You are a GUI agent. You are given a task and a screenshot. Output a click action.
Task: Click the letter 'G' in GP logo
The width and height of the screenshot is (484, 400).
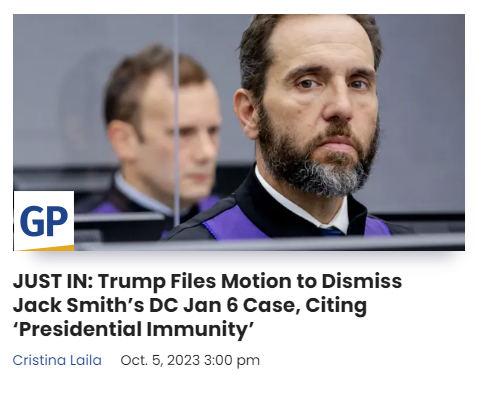(33, 221)
